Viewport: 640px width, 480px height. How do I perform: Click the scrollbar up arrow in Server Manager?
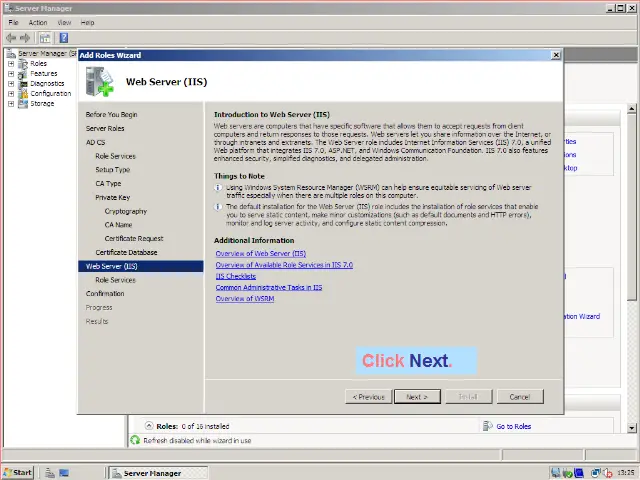pyautogui.click(x=631, y=108)
